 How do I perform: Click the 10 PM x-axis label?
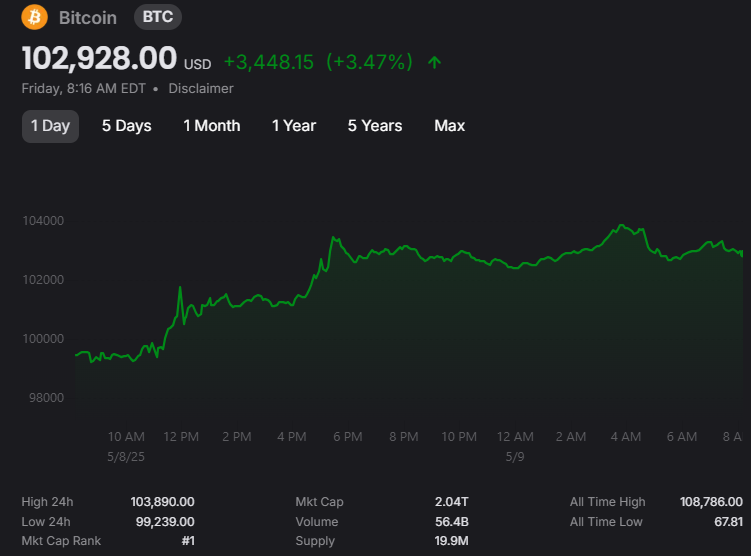pyautogui.click(x=459, y=437)
